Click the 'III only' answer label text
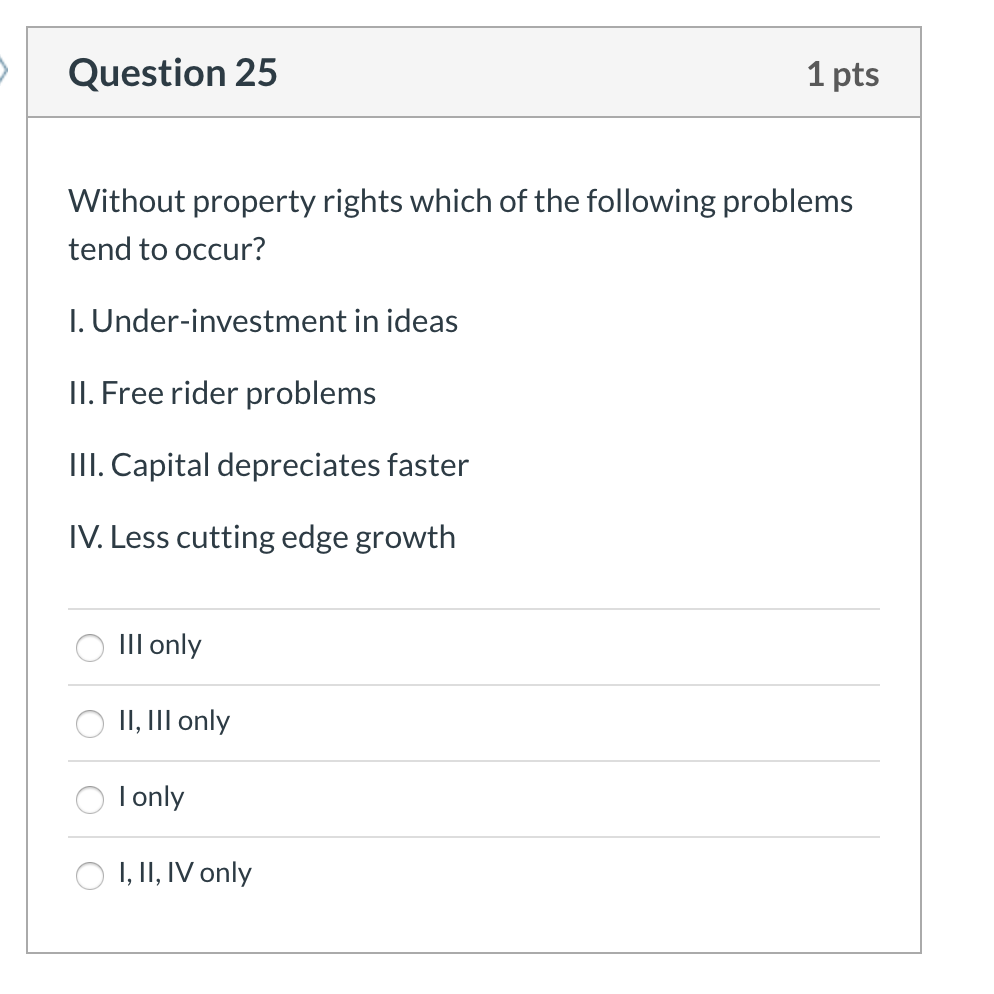 click(x=159, y=645)
